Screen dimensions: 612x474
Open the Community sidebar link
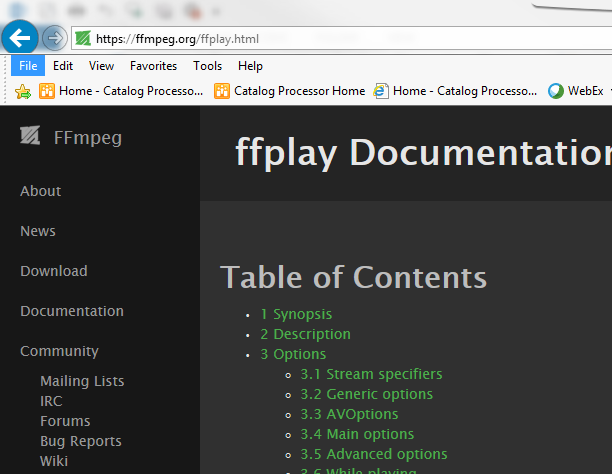click(59, 351)
